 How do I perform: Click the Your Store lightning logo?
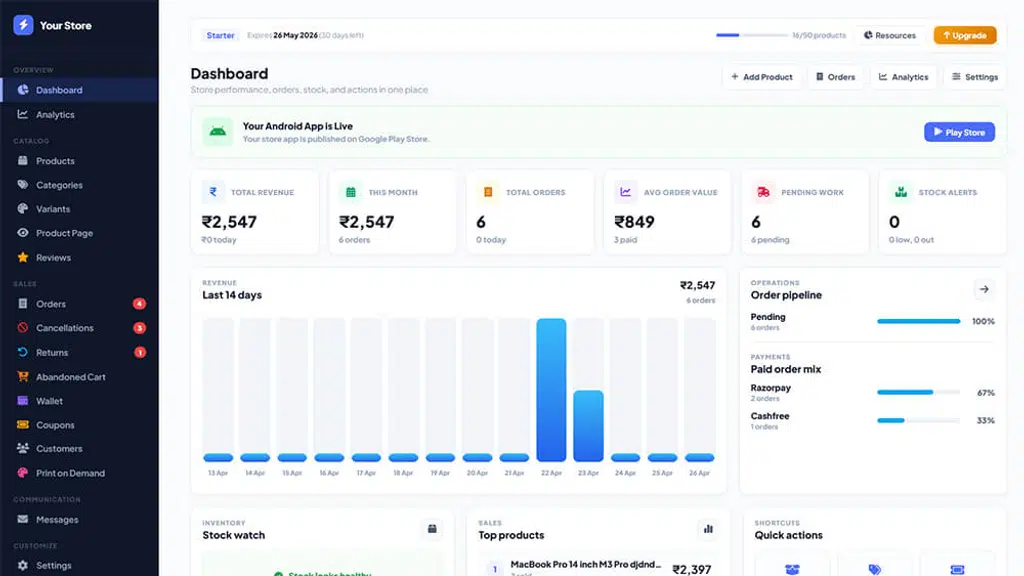click(24, 25)
